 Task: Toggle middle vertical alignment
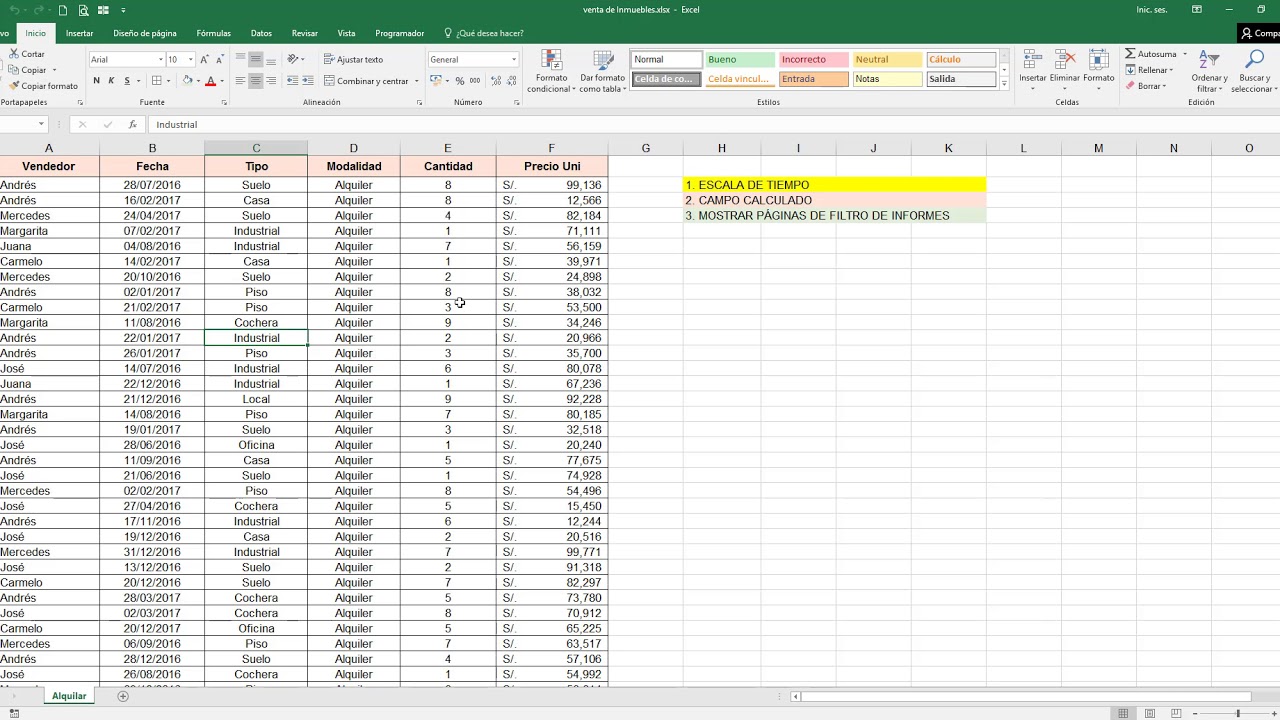coord(256,59)
